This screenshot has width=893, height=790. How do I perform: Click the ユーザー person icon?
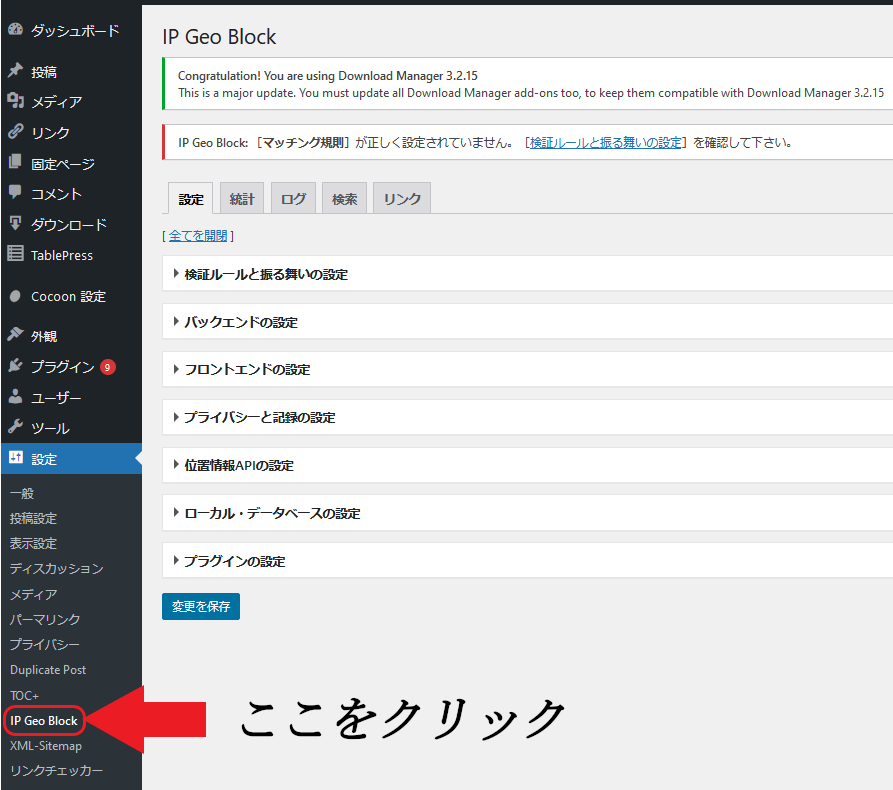pyautogui.click(x=15, y=396)
